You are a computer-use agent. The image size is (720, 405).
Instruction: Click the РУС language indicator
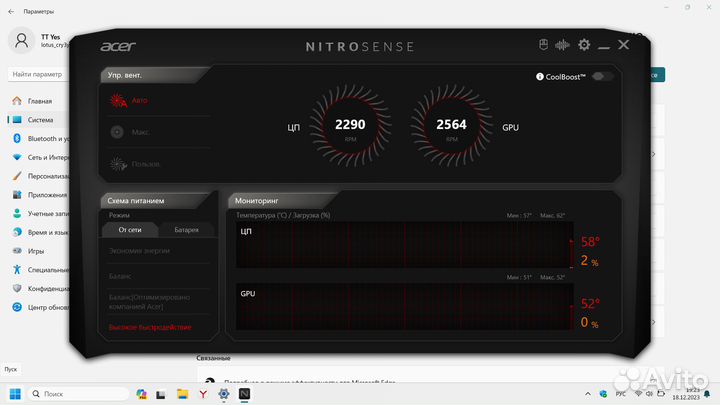(620, 394)
